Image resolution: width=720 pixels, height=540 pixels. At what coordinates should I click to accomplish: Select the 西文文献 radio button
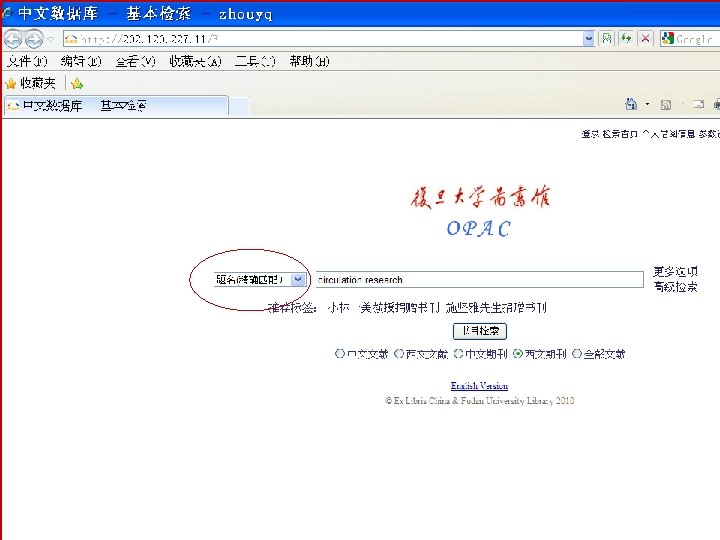pos(399,354)
